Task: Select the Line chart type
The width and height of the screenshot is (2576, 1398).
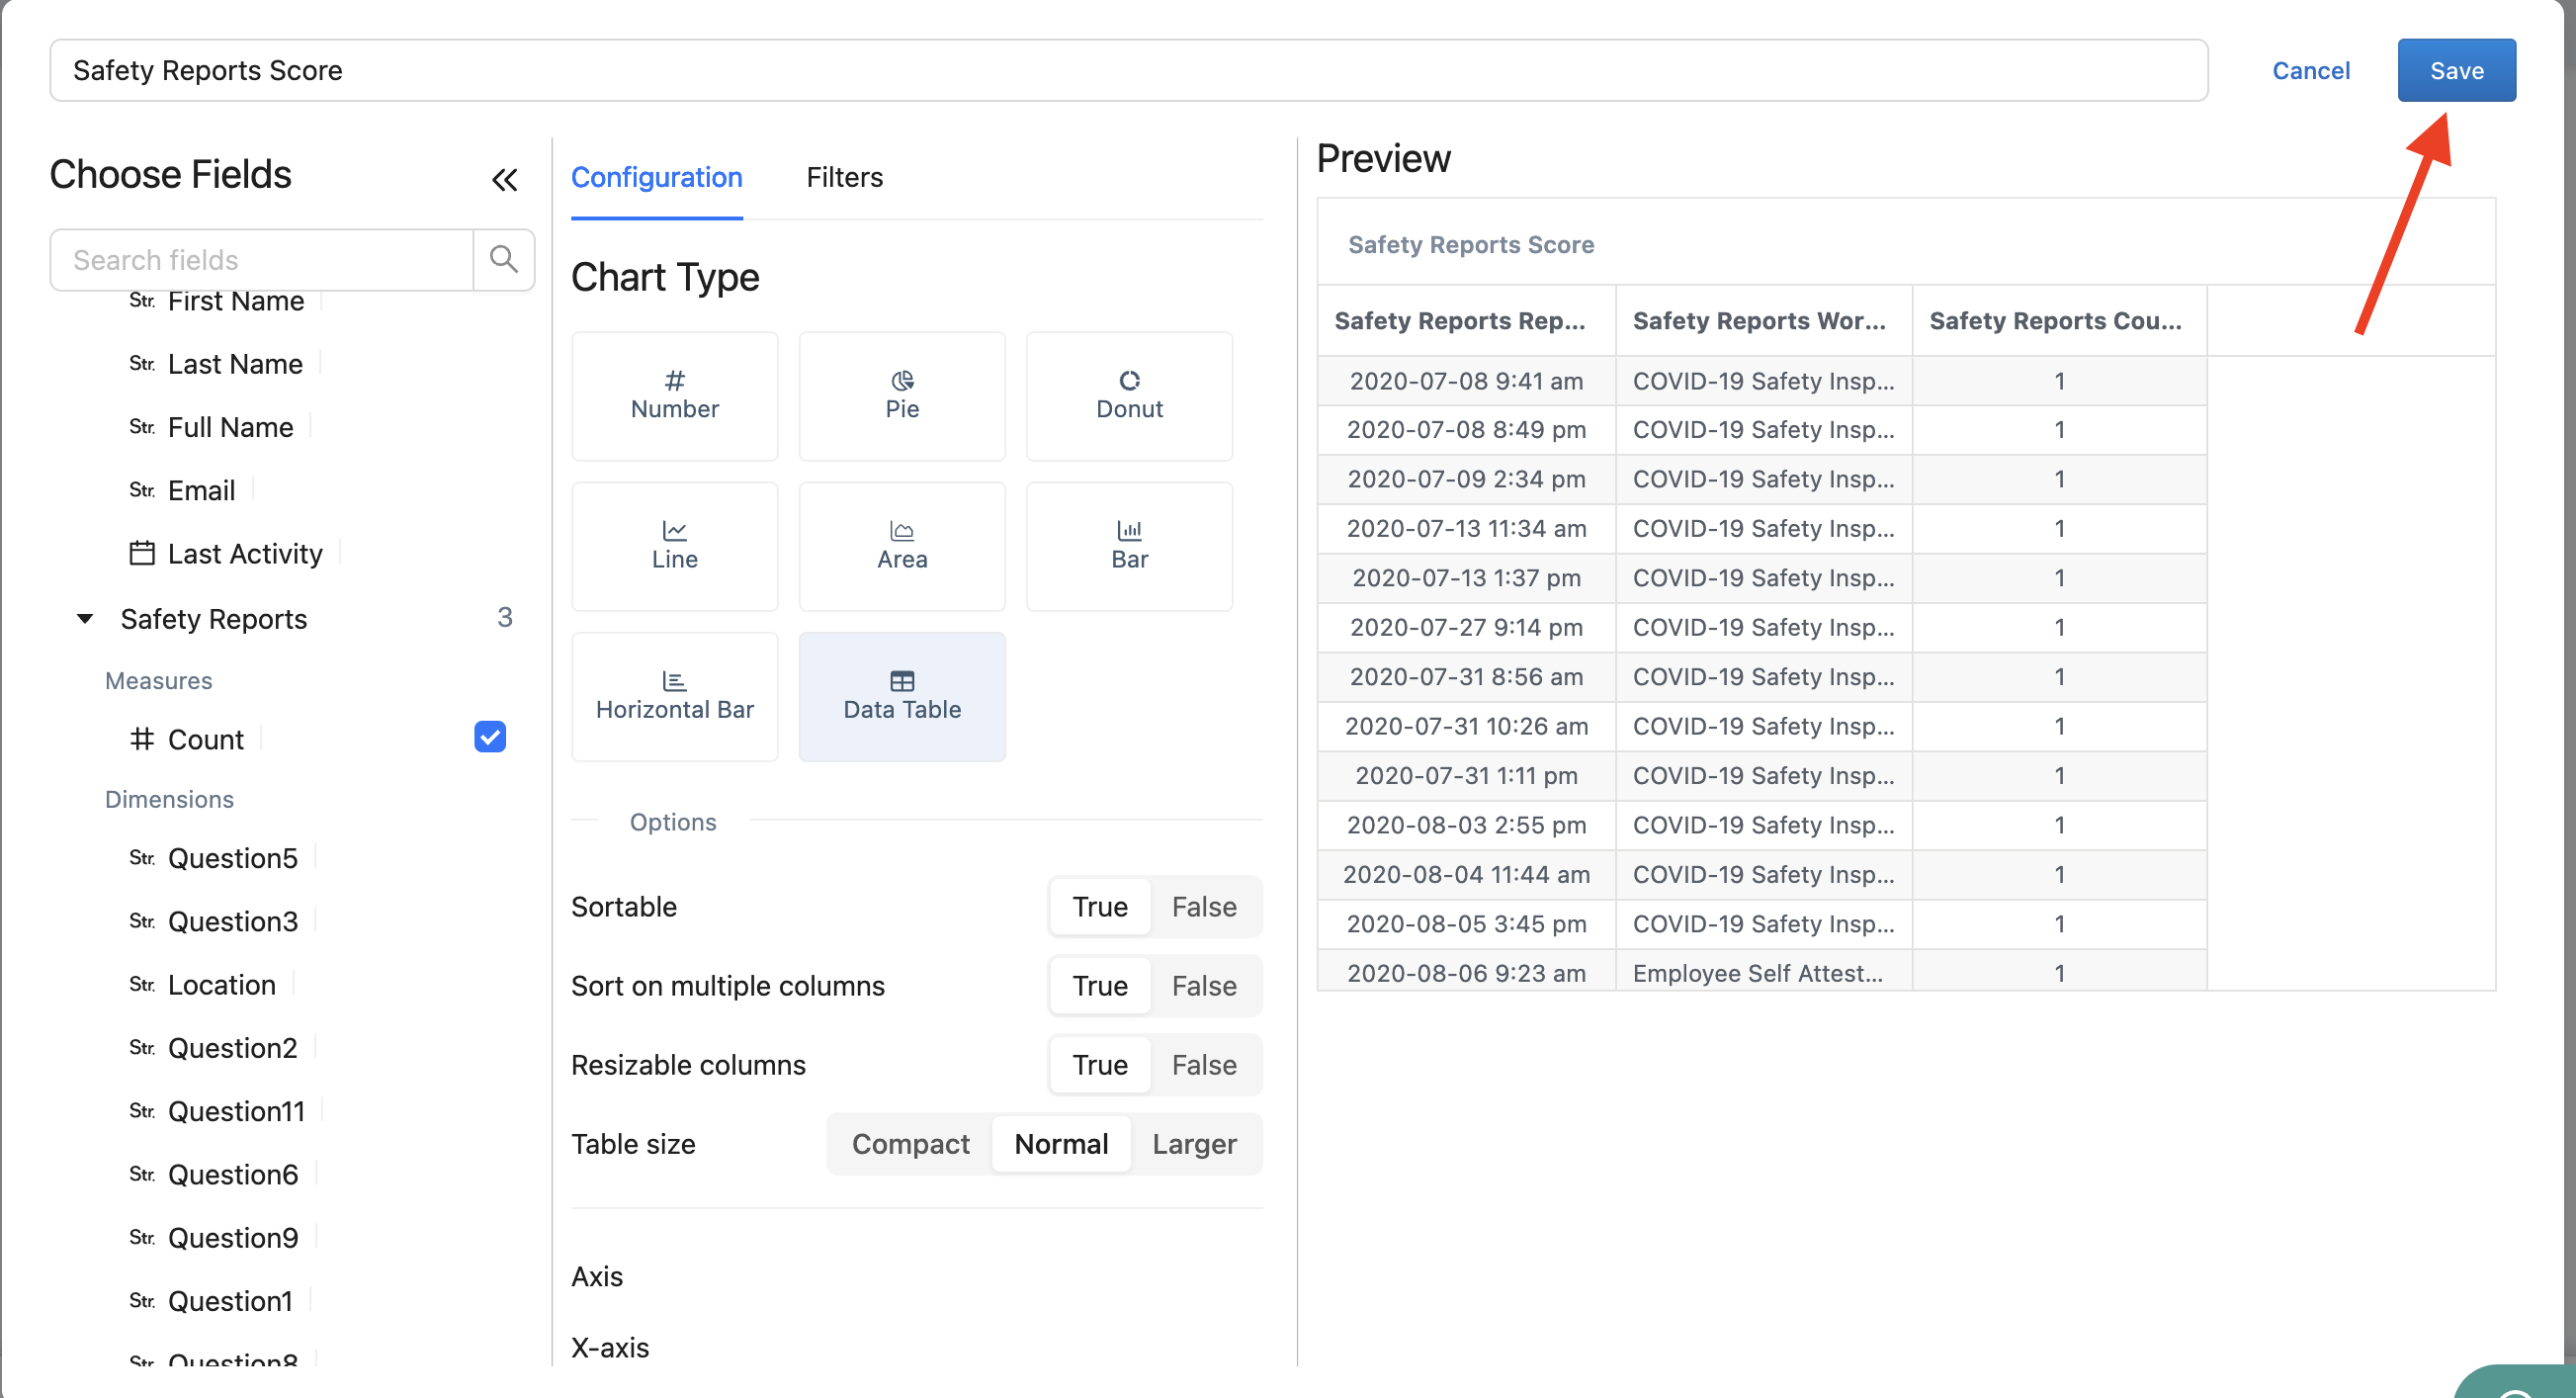Action: (x=674, y=546)
